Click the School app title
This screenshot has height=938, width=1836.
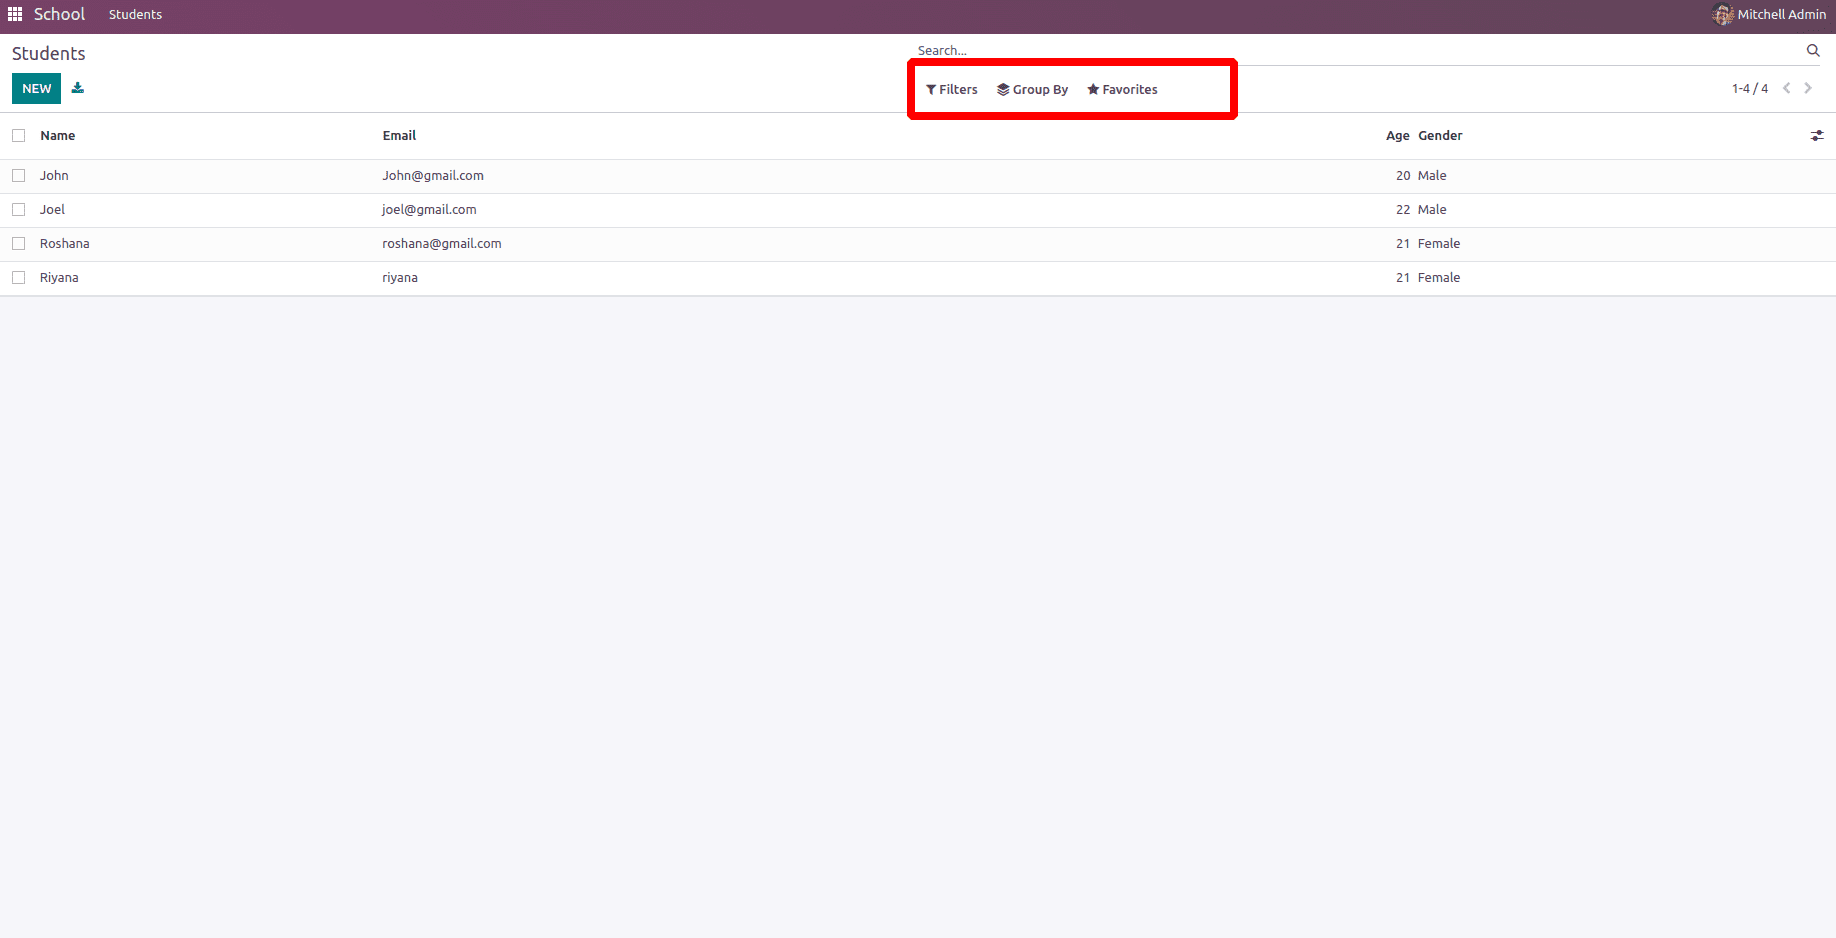(x=59, y=14)
